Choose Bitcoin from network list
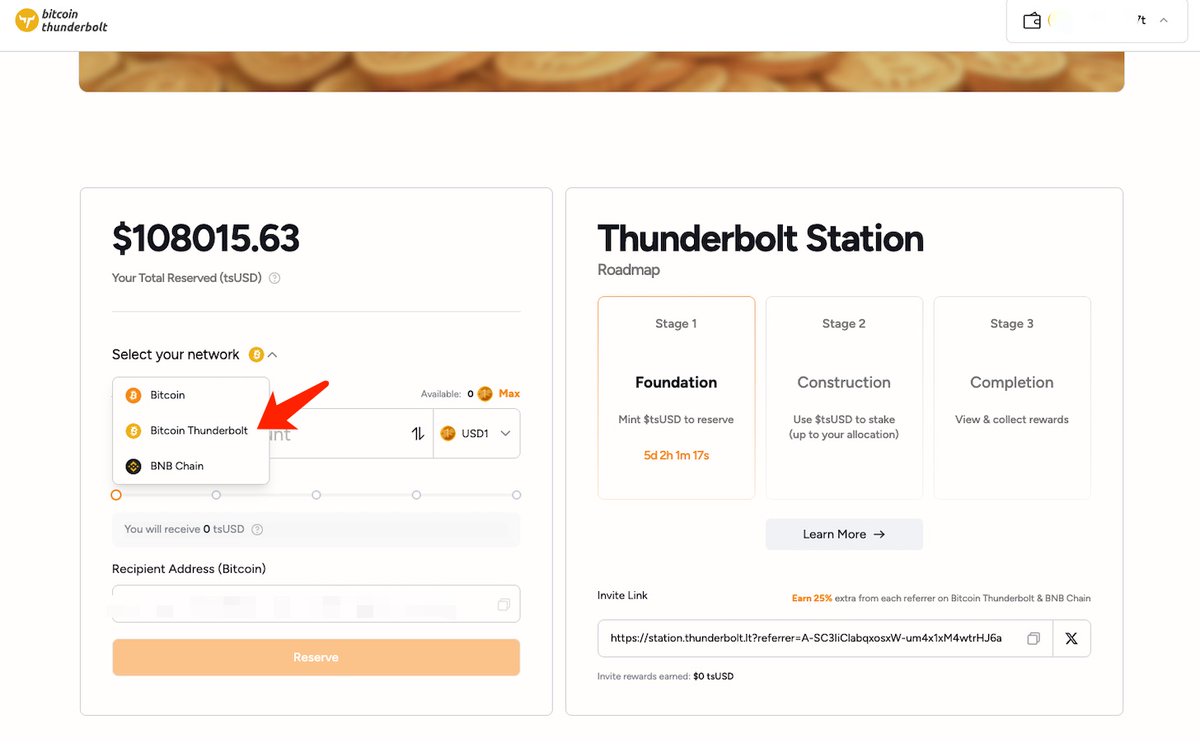Viewport: 1200px width, 752px height. click(x=191, y=395)
